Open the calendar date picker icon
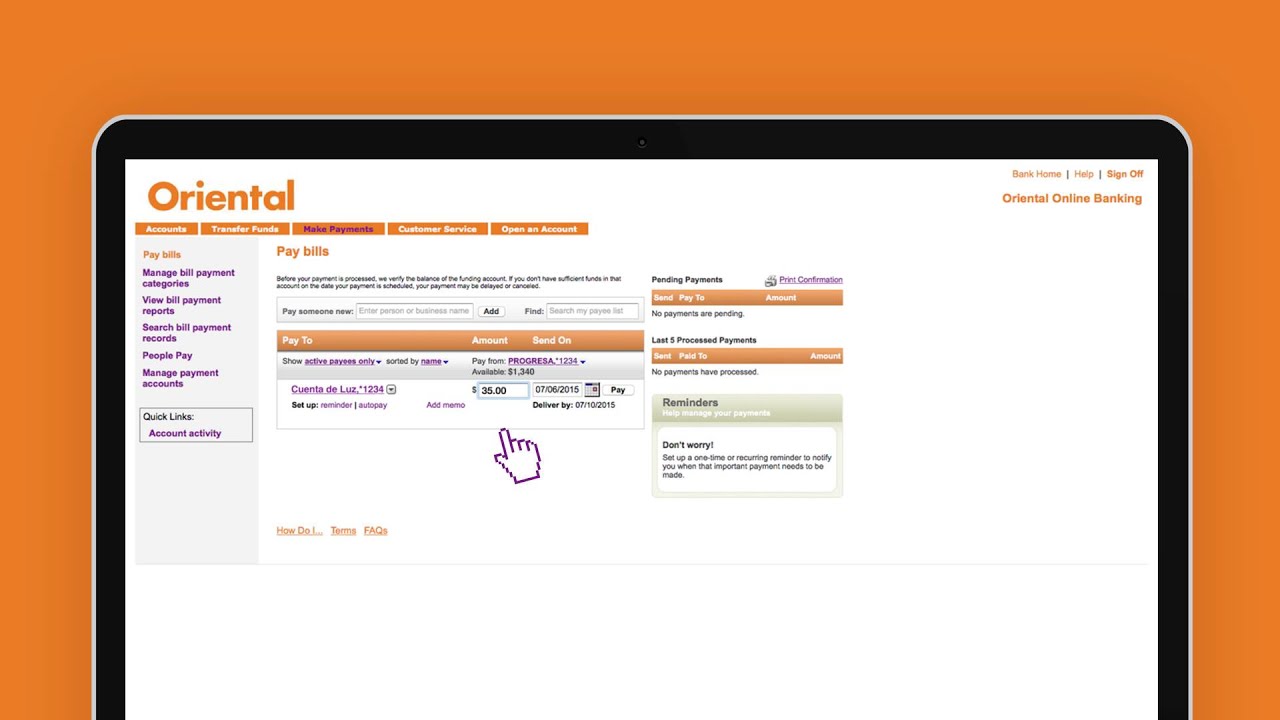 [x=592, y=390]
